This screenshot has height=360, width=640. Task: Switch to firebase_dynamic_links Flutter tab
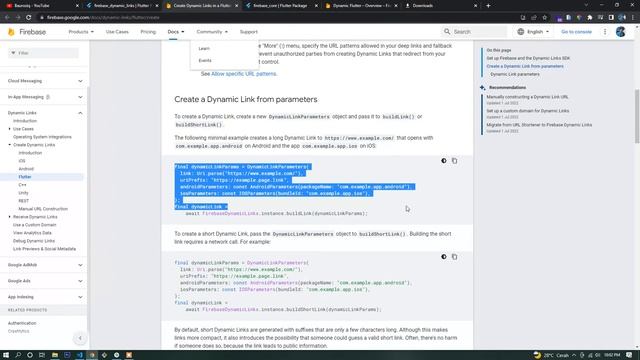pyautogui.click(x=122, y=6)
